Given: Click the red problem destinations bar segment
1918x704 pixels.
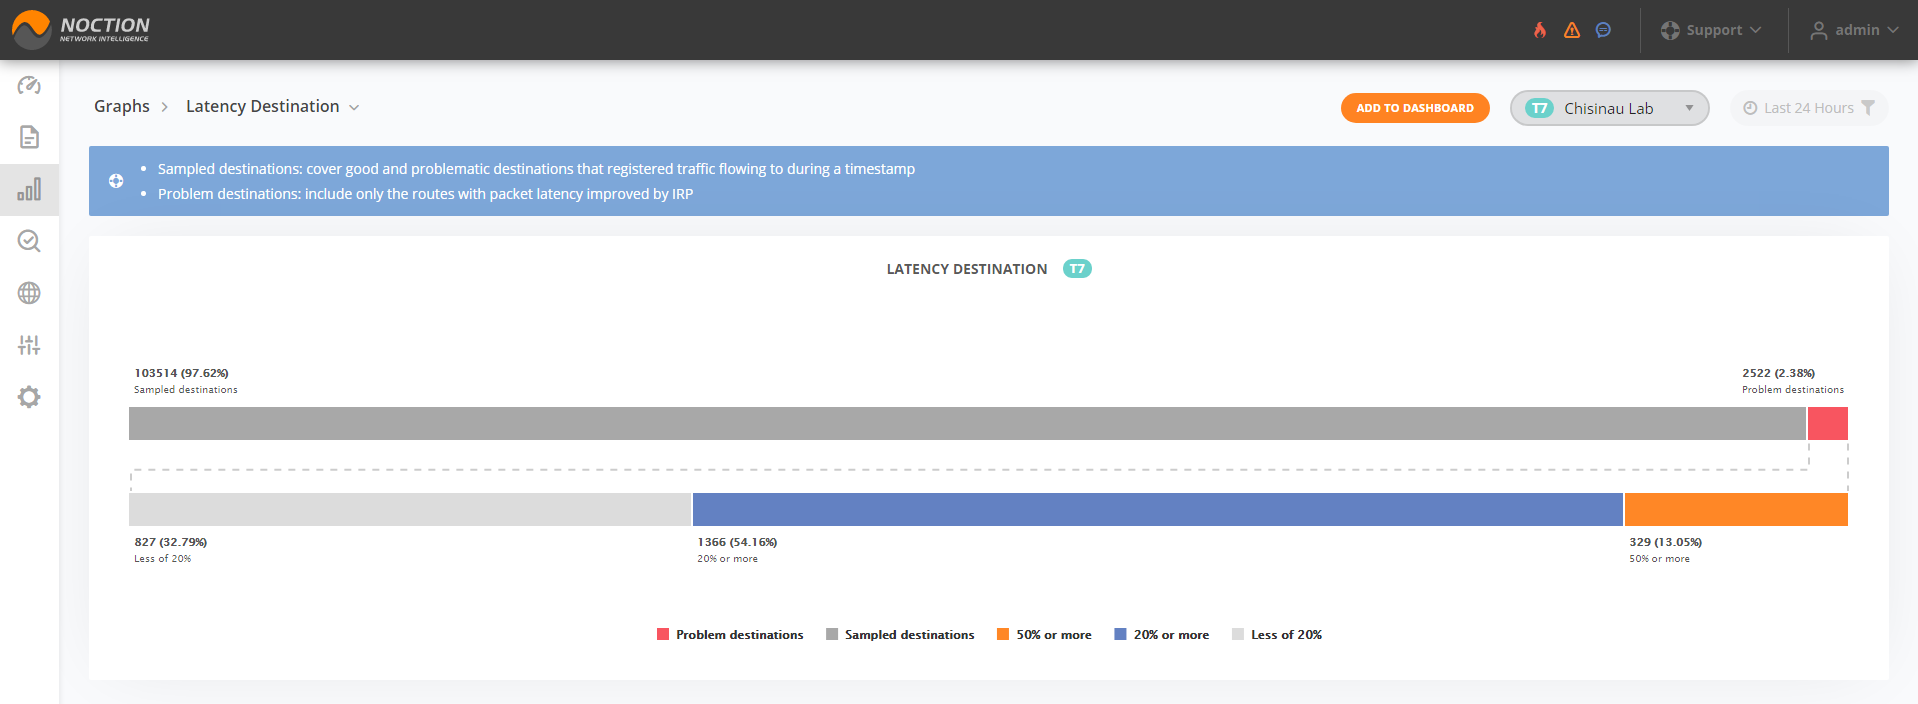Looking at the screenshot, I should 1828,423.
